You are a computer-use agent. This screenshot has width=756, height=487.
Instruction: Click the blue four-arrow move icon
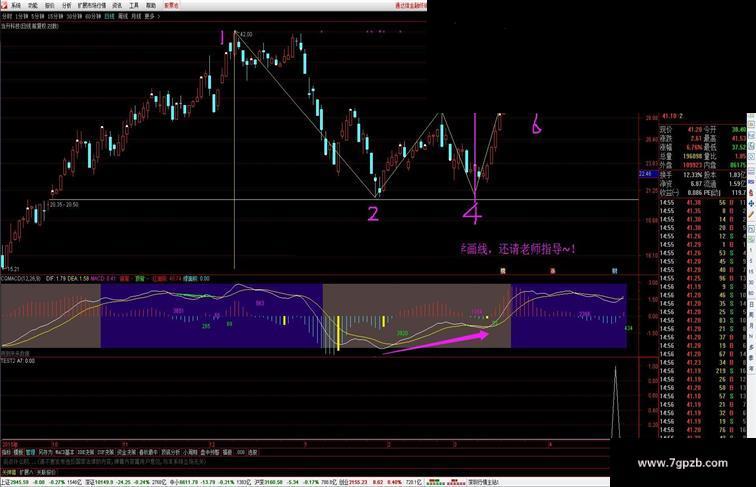751,203
